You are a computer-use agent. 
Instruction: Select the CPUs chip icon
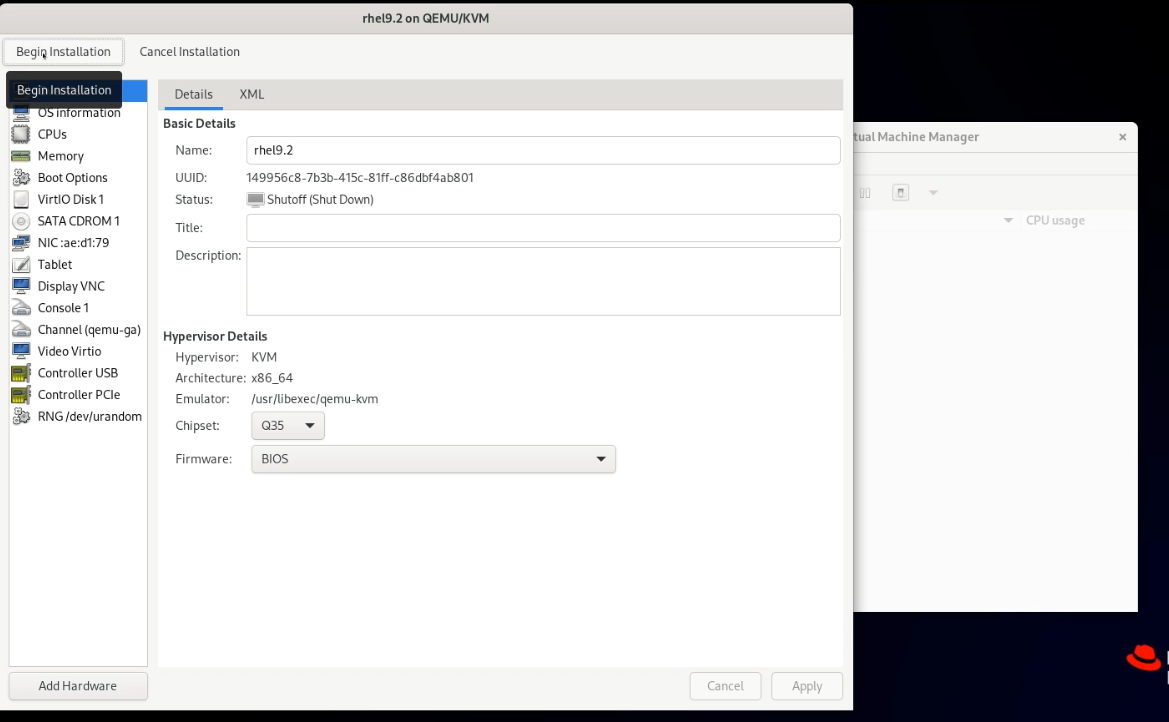click(21, 134)
